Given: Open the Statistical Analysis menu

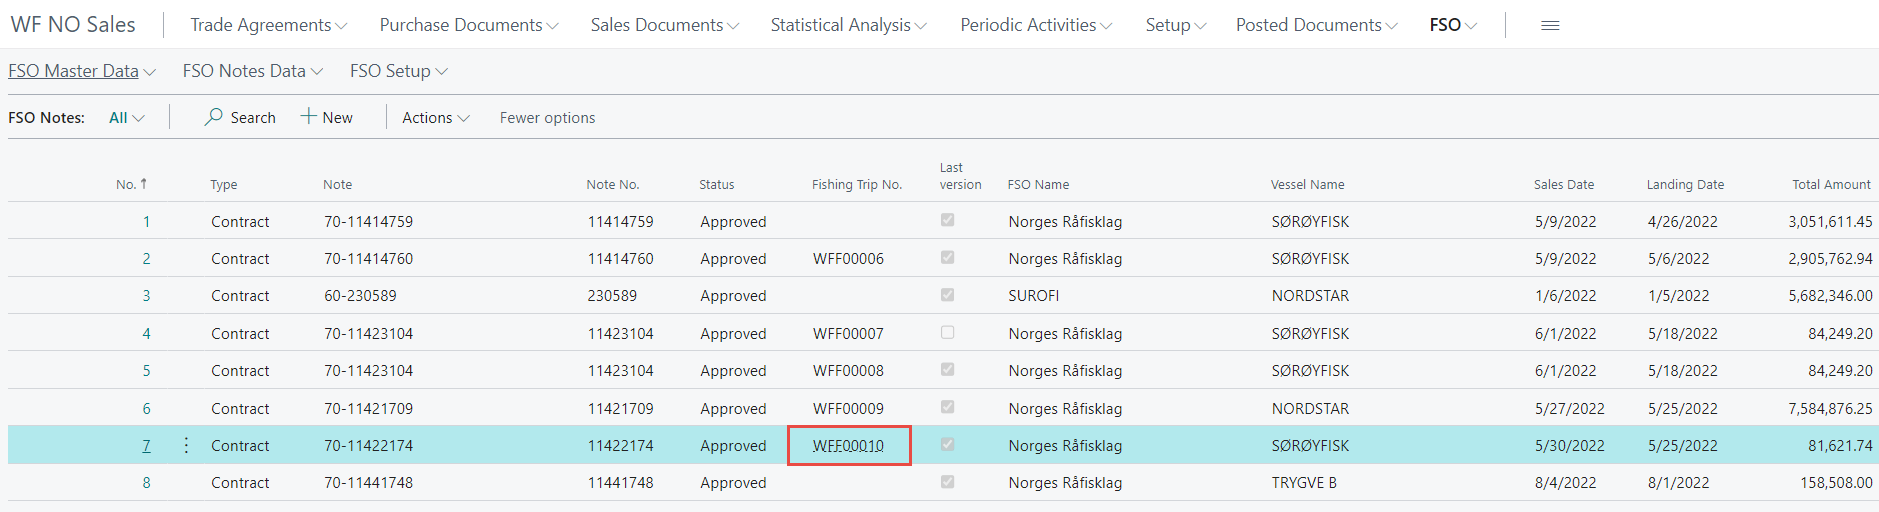Looking at the screenshot, I should [x=848, y=25].
